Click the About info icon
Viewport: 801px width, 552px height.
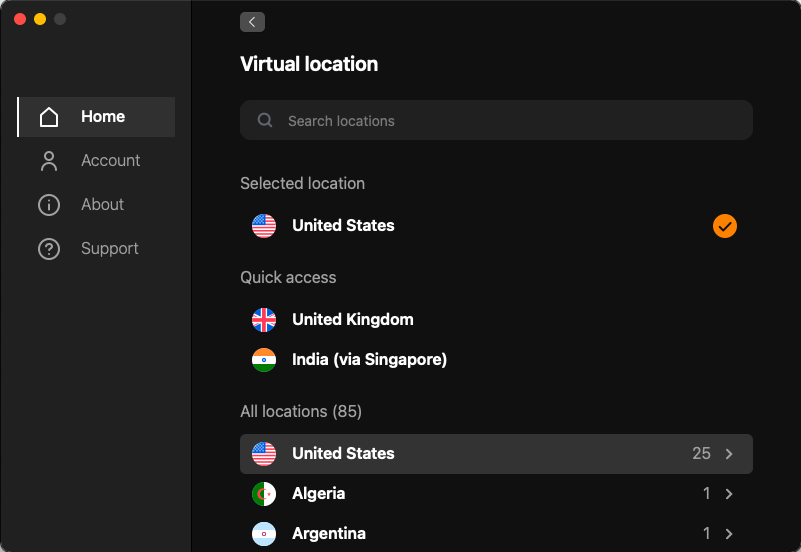click(x=49, y=205)
